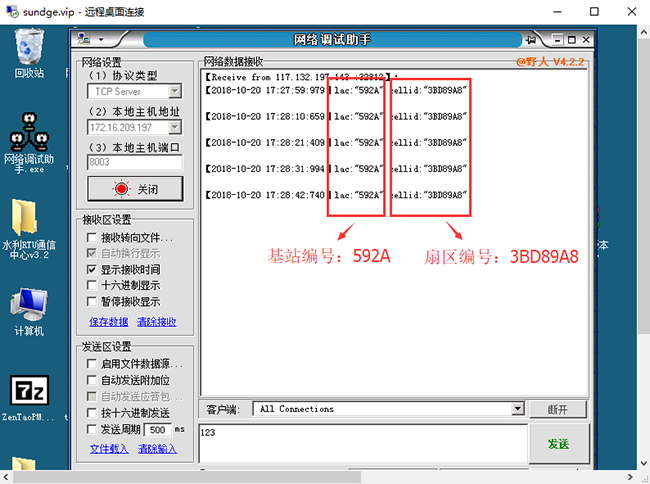The height and width of the screenshot is (484, 650).
Task: Enable 按十六进制发送 checkbox
Action: (92, 412)
